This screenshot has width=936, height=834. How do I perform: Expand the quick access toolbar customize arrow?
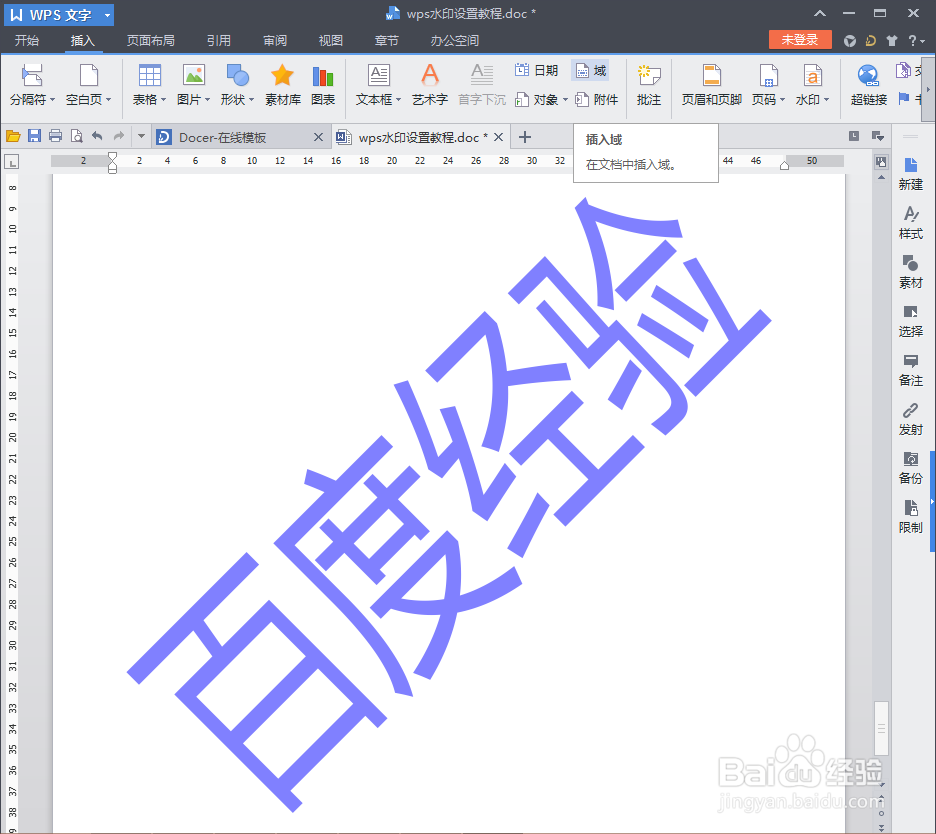tap(141, 136)
